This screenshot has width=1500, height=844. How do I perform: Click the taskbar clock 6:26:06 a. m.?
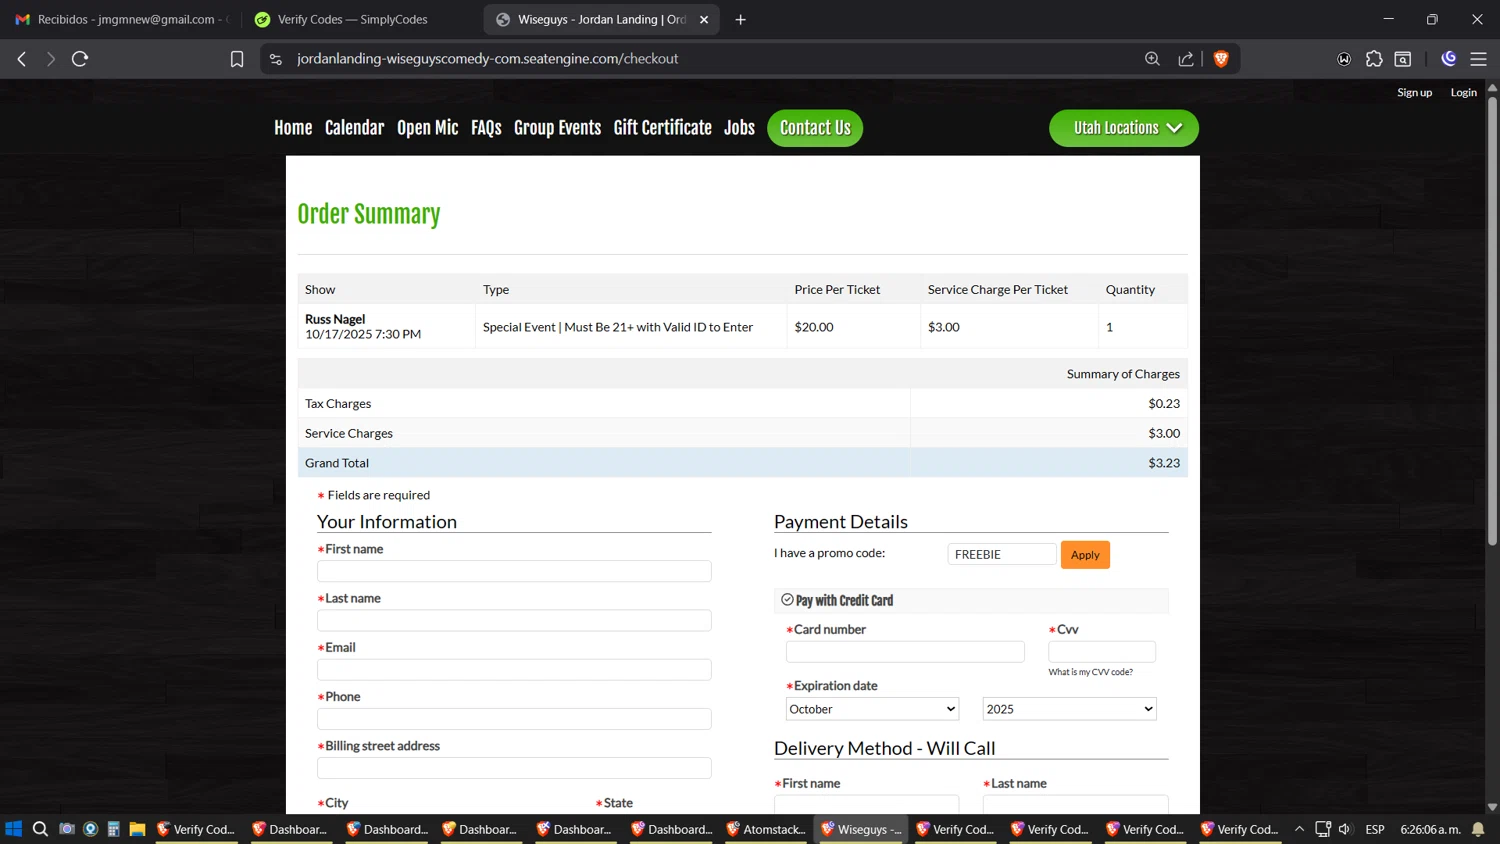[1430, 829]
